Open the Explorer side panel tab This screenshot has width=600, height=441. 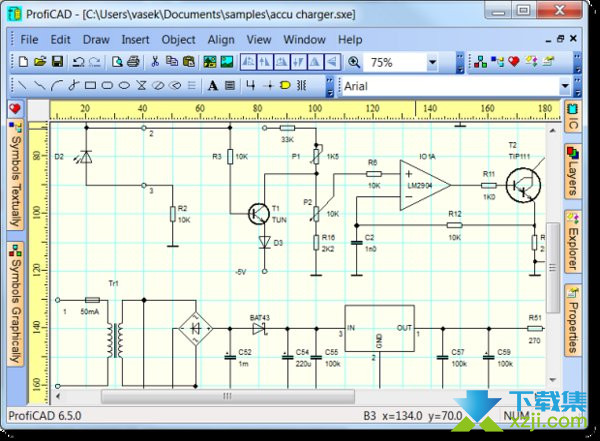coord(573,242)
